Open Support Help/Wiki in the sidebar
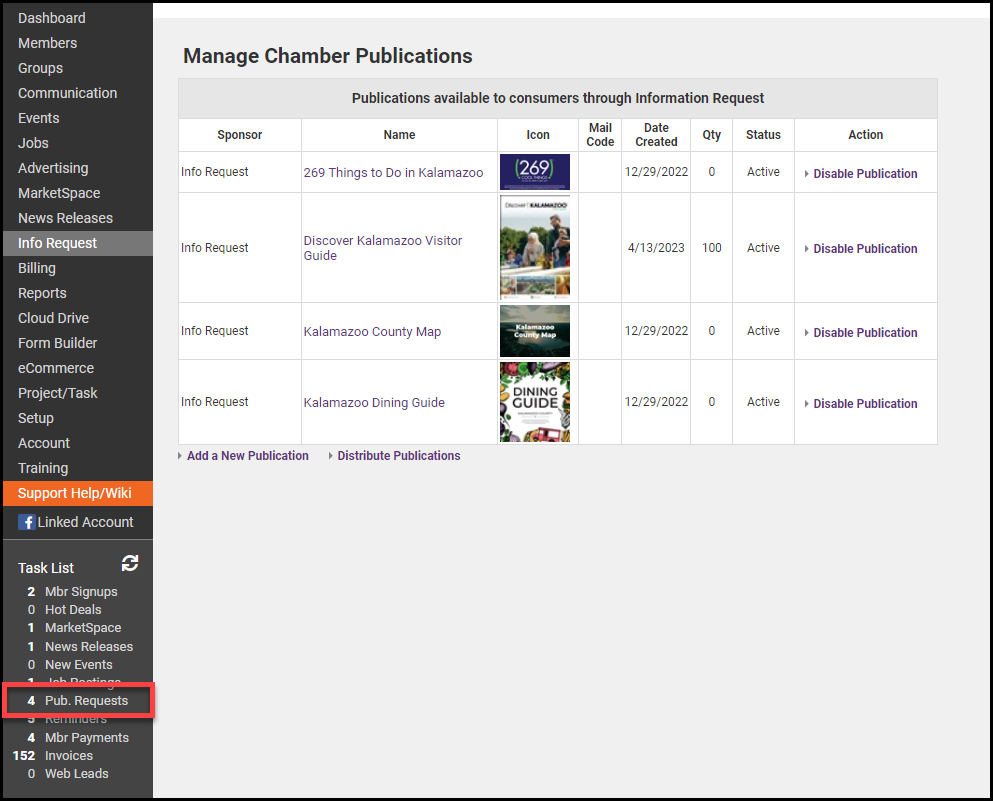The image size is (993, 801). [x=75, y=493]
